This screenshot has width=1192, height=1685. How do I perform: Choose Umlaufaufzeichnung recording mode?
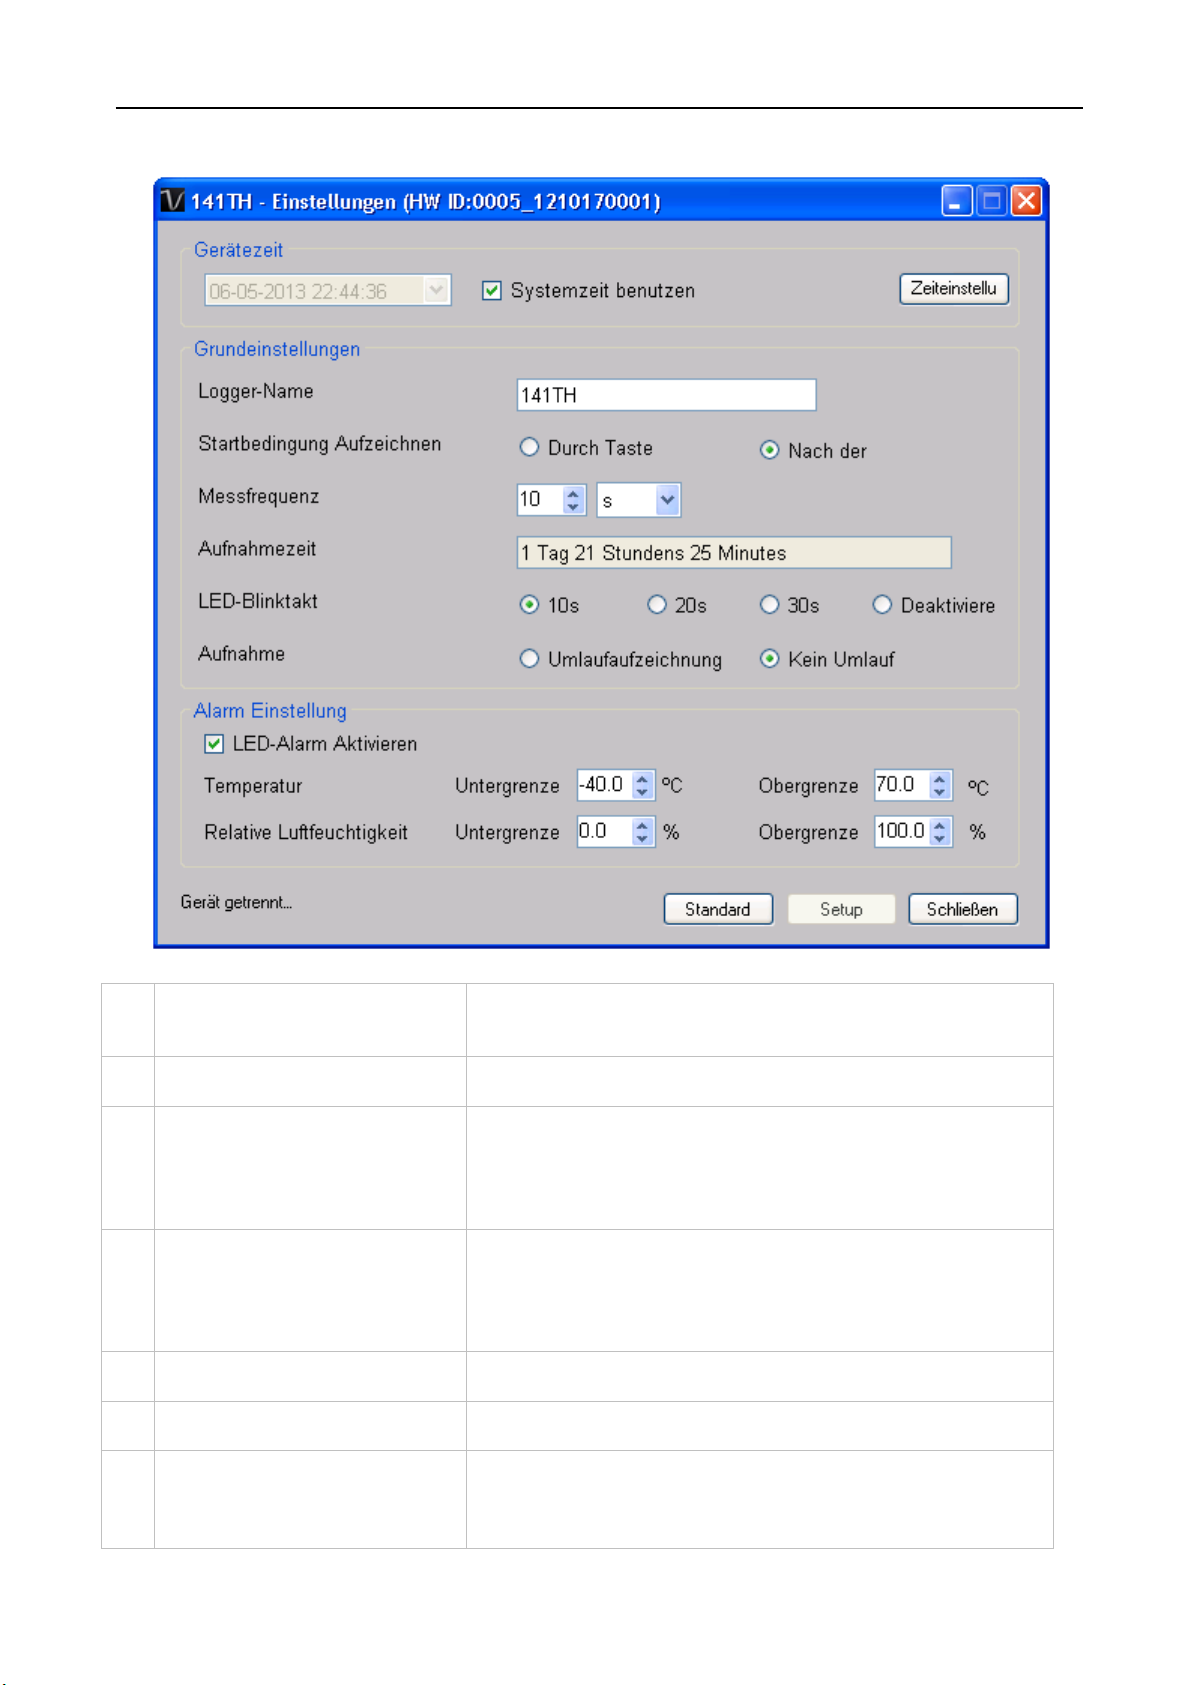pos(529,659)
